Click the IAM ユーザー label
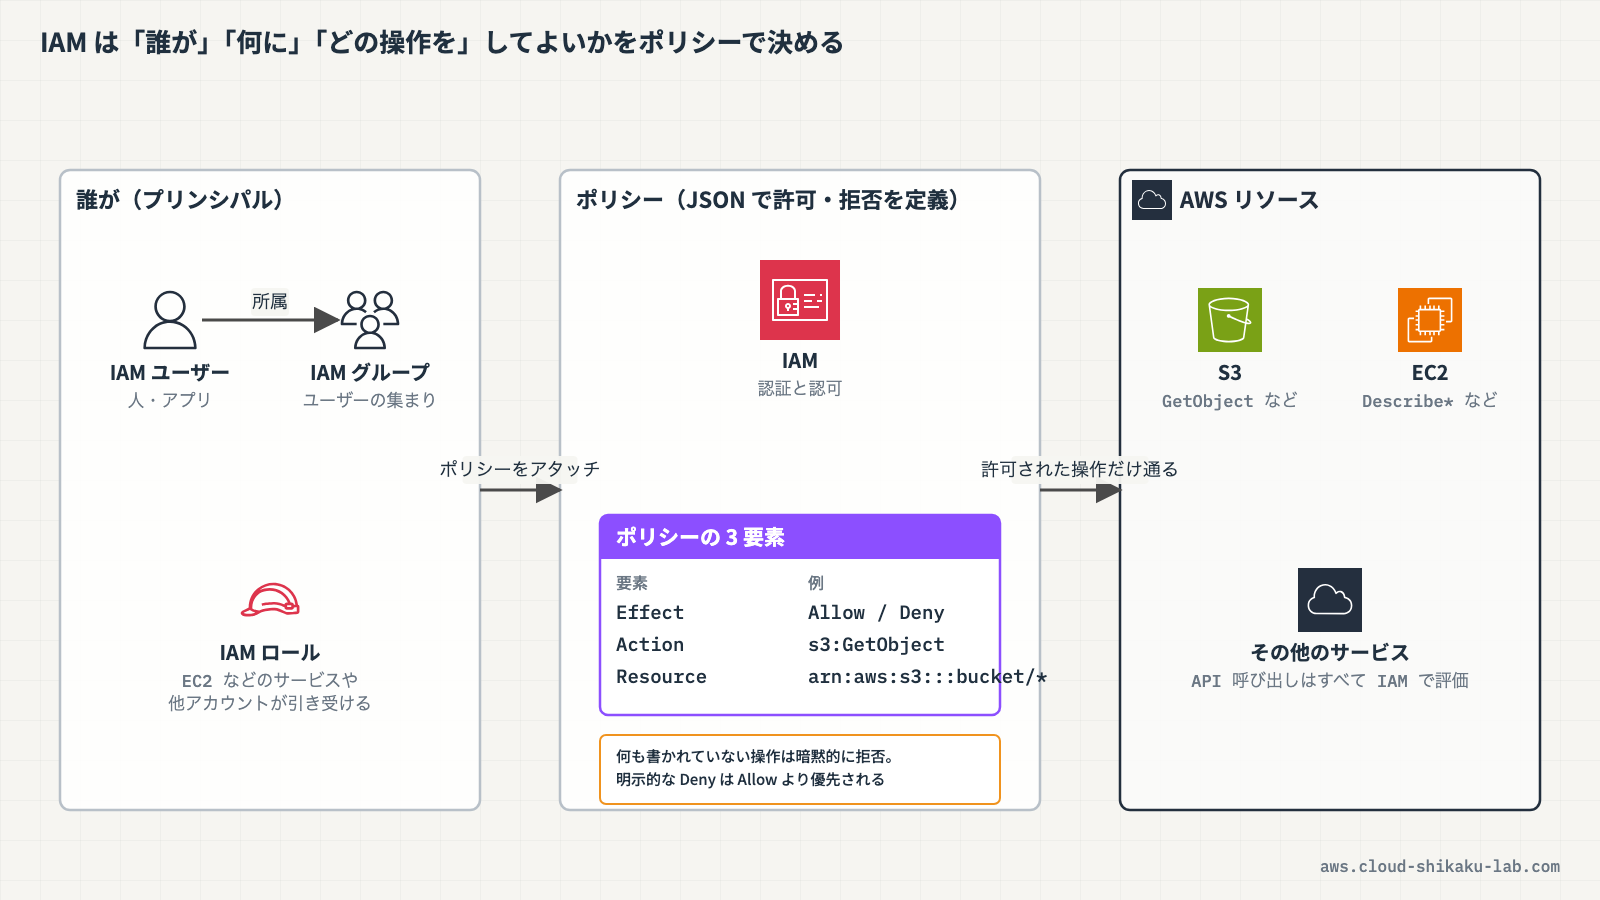This screenshot has width=1600, height=900. [x=170, y=373]
